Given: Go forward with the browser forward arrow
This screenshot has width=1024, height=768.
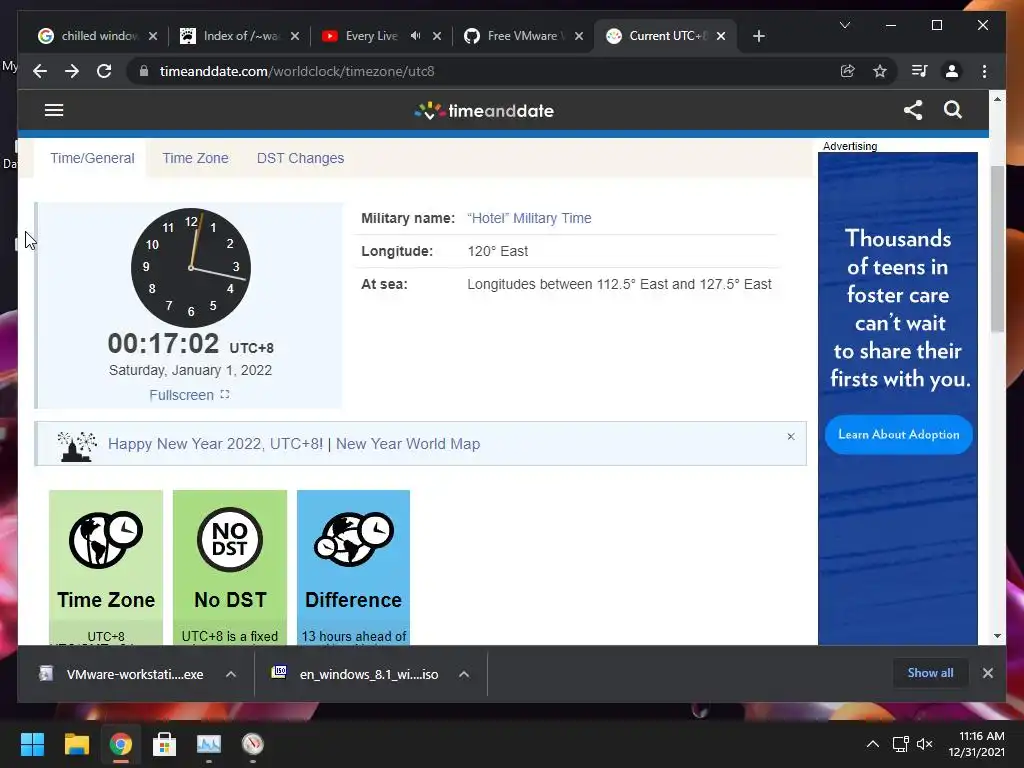Looking at the screenshot, I should pyautogui.click(x=72, y=71).
